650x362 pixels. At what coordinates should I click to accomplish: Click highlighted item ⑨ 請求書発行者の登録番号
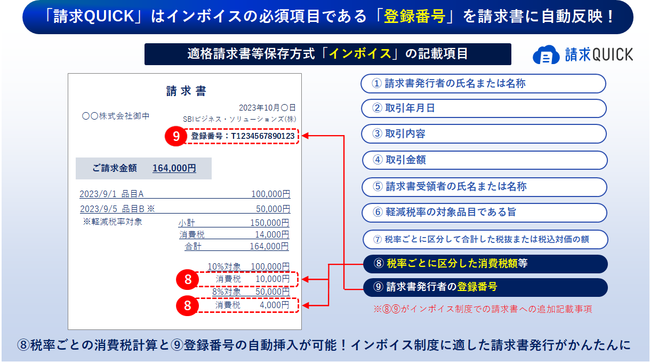485,287
